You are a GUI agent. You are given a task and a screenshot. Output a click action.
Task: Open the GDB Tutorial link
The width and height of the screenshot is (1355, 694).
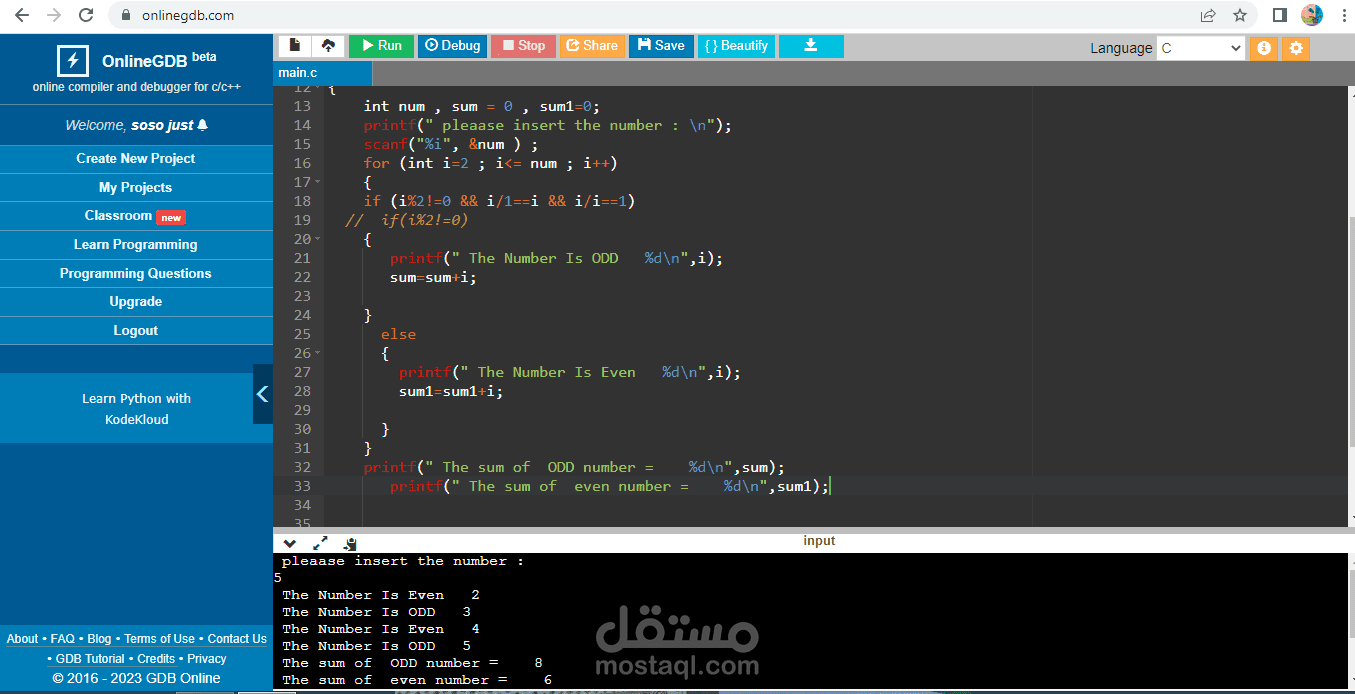click(90, 659)
